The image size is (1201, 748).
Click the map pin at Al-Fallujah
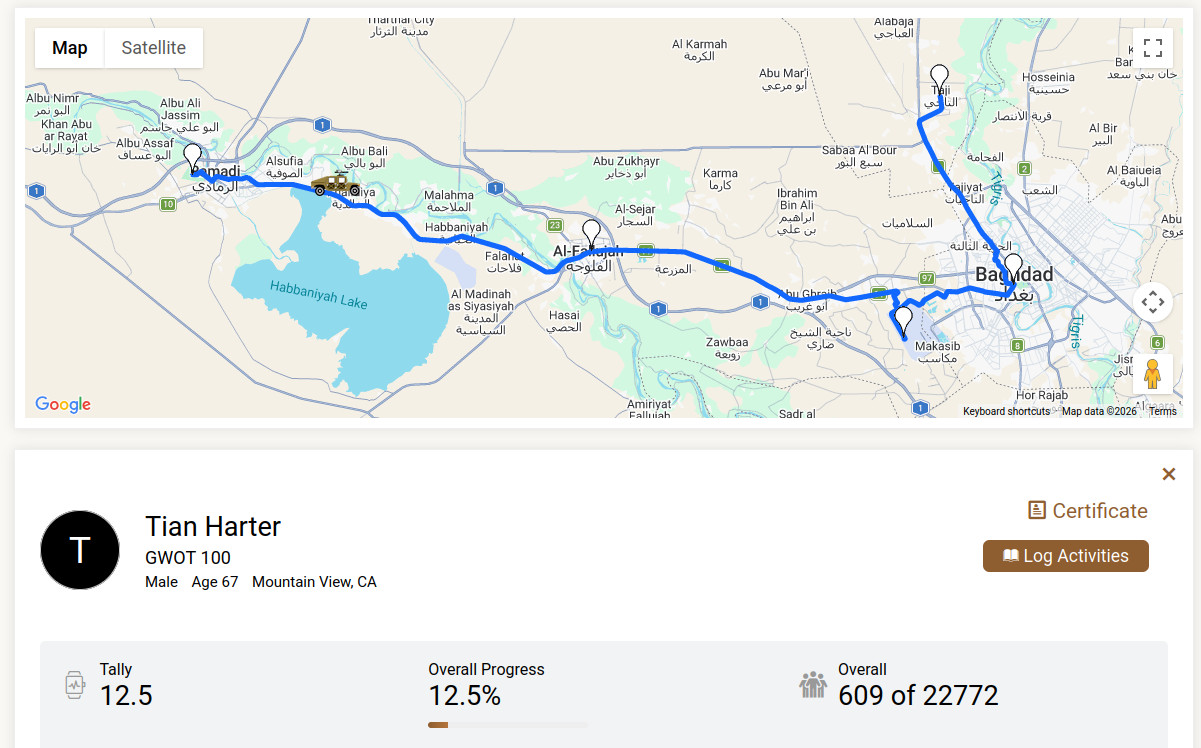click(x=591, y=233)
